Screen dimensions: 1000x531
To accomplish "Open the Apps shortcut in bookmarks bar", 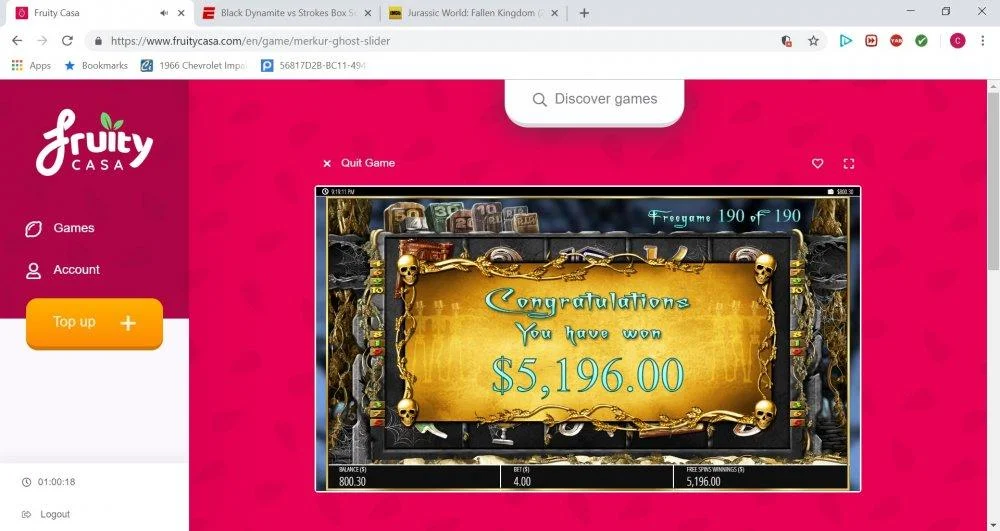I will click(31, 66).
